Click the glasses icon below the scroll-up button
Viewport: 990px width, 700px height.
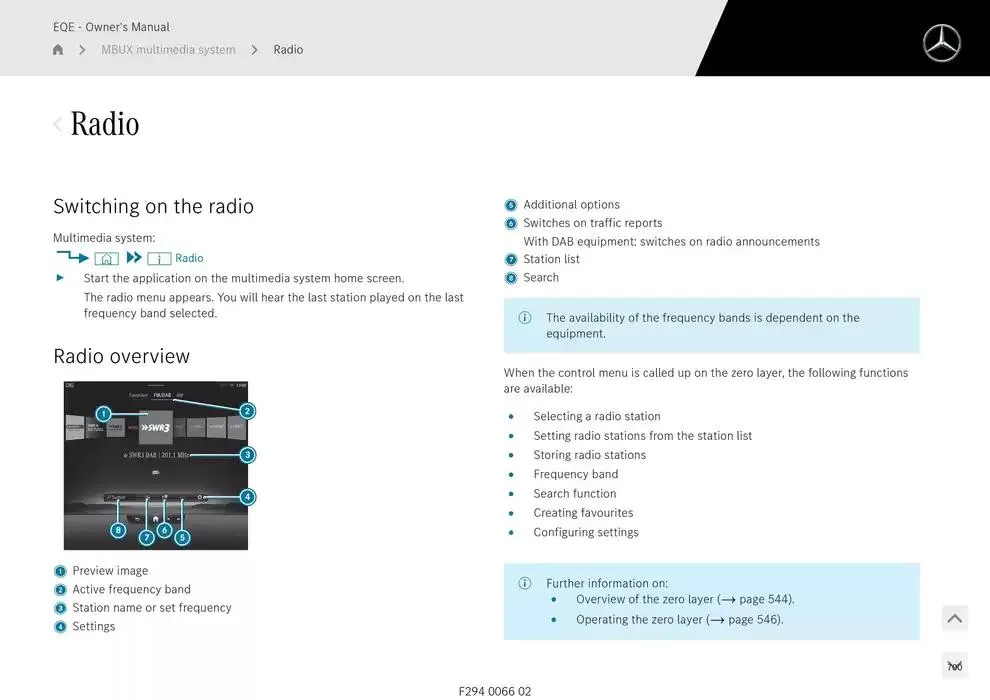click(955, 666)
